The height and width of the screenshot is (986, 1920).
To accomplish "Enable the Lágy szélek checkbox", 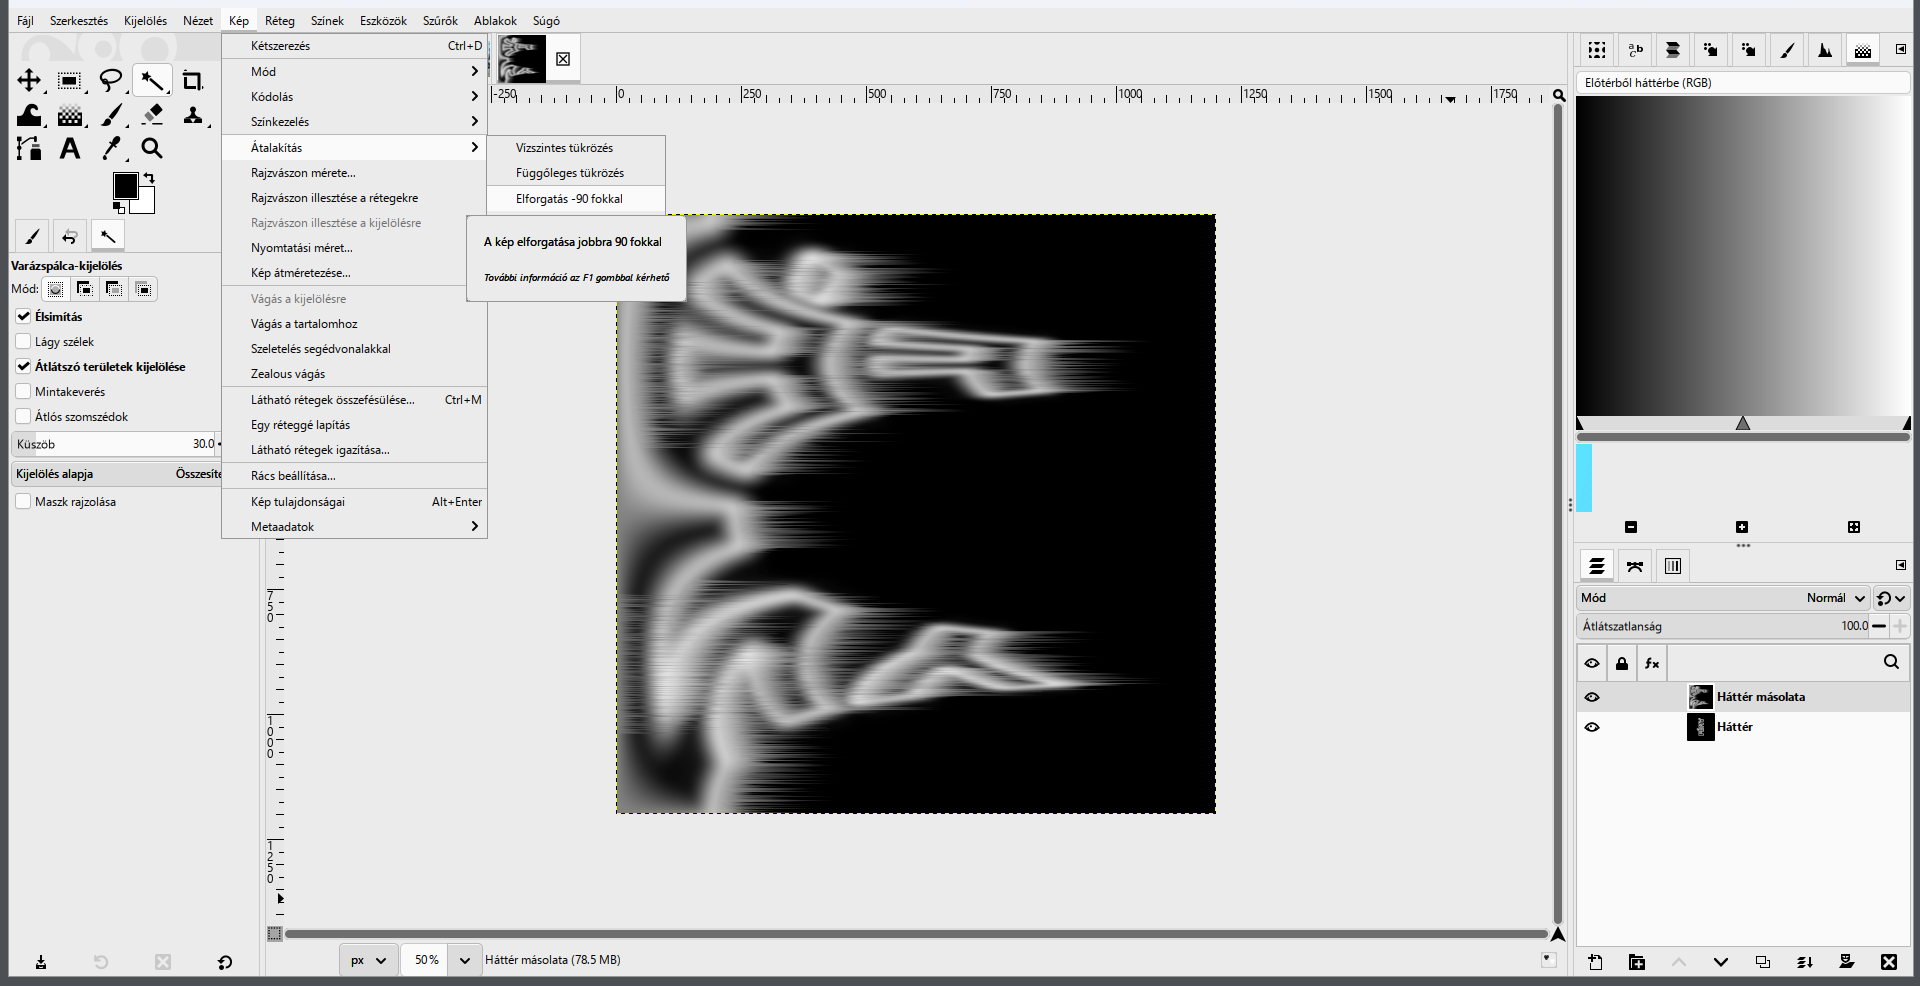I will (x=23, y=341).
